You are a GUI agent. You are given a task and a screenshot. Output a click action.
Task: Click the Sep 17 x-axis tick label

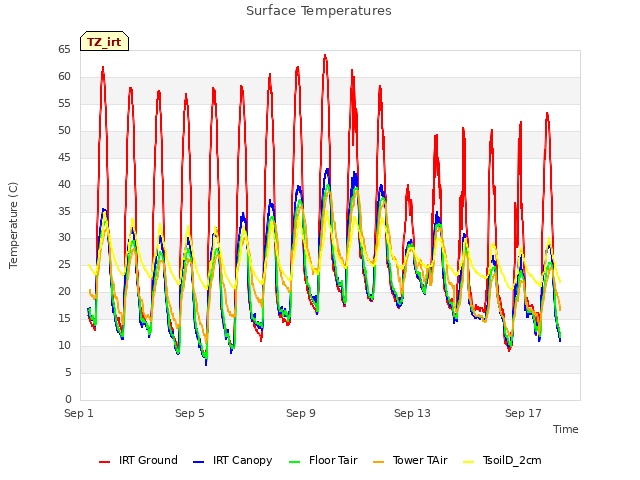pyautogui.click(x=523, y=413)
